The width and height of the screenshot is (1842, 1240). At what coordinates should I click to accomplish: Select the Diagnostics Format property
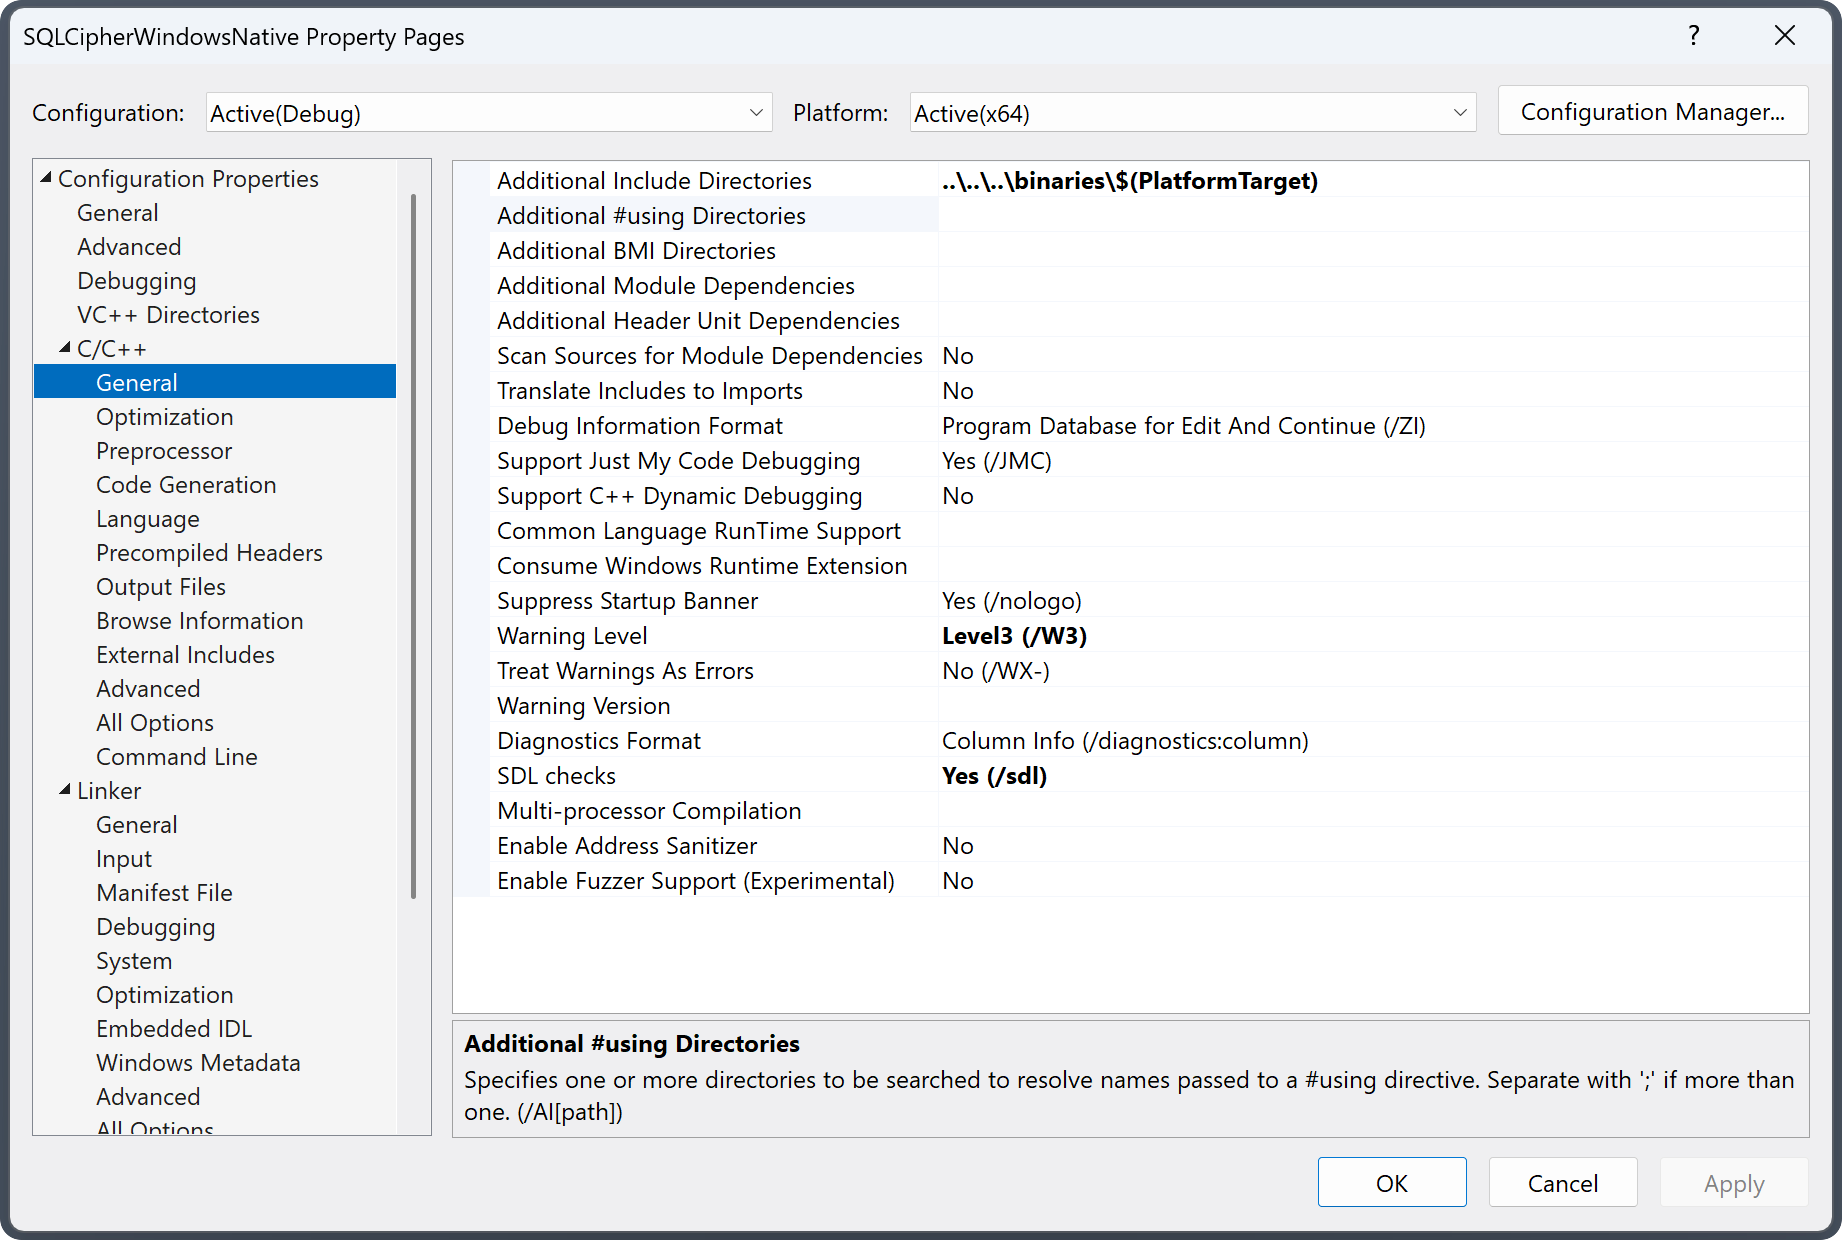click(x=598, y=741)
